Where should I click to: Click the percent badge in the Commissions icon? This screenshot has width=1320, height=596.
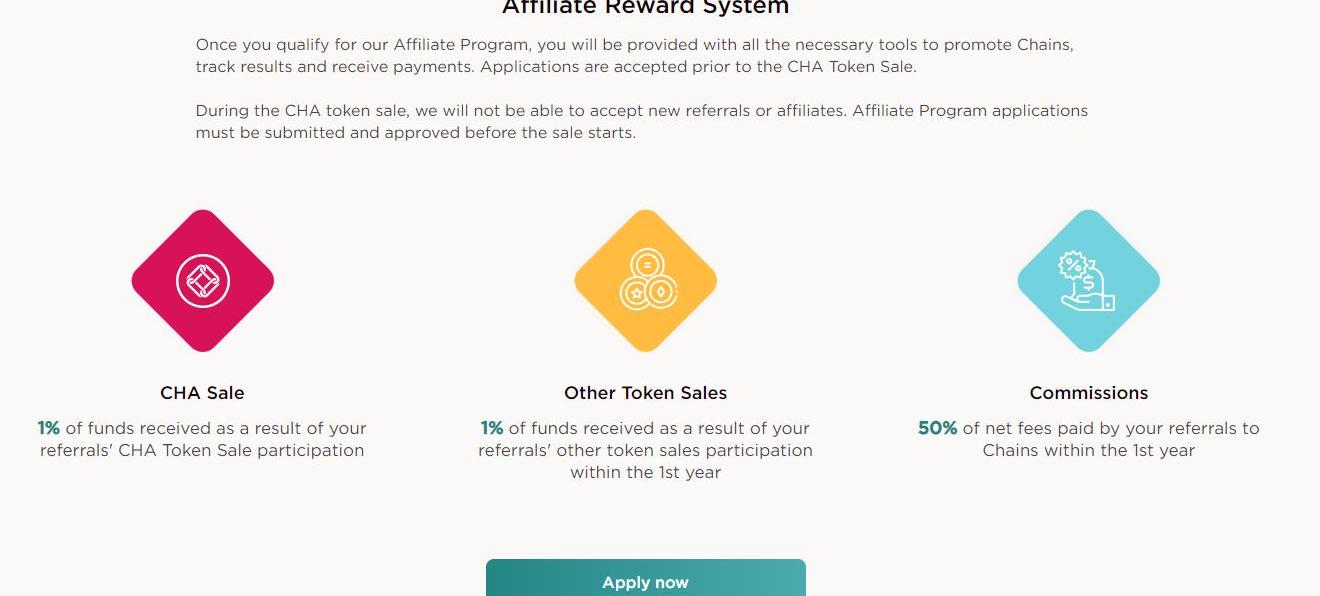[1072, 266]
